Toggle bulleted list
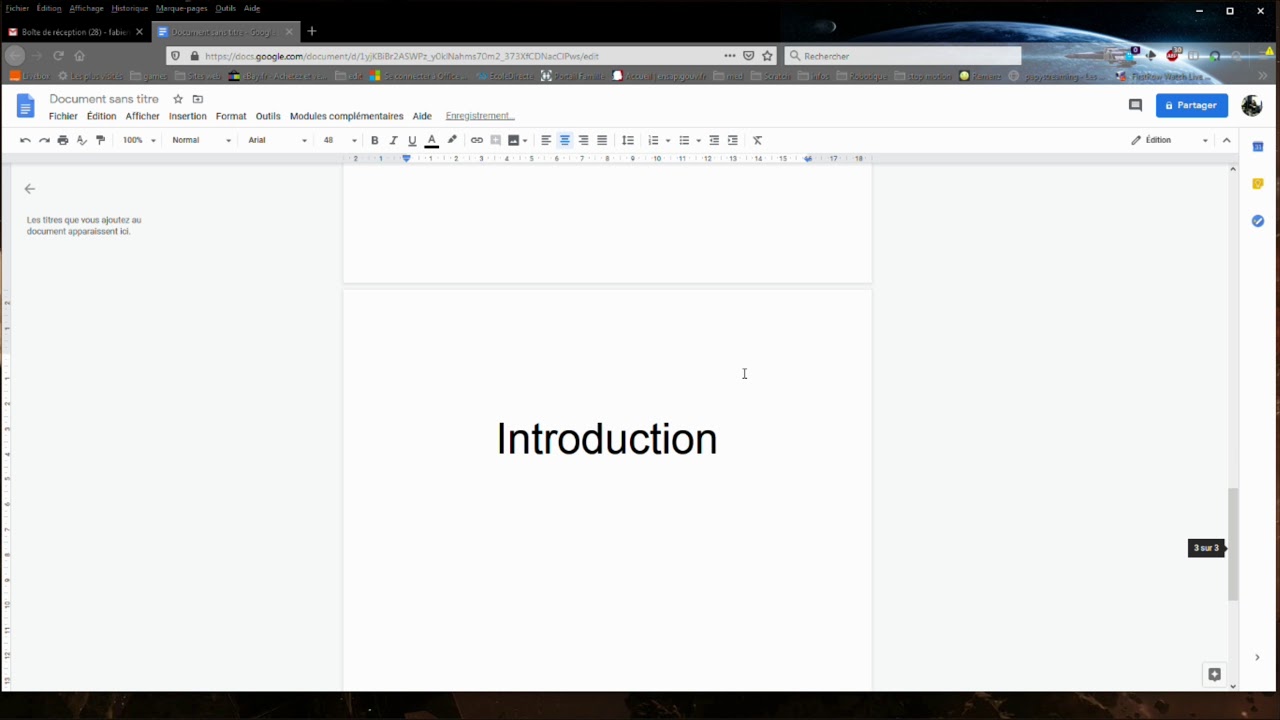This screenshot has width=1280, height=720. point(684,140)
